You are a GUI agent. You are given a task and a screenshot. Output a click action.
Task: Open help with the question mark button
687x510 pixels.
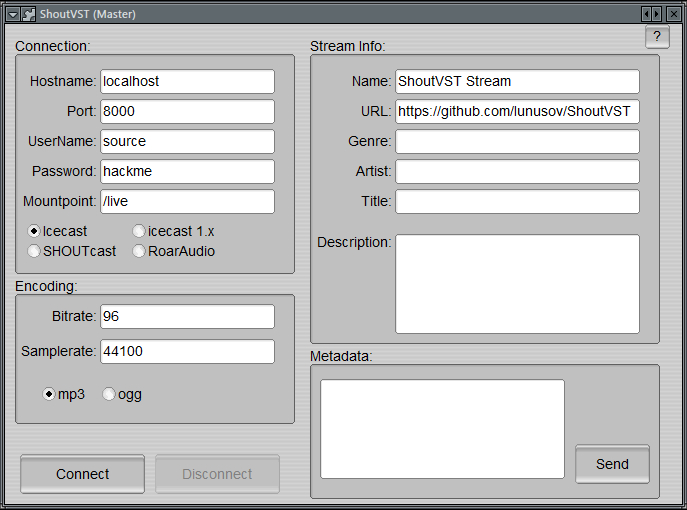coord(657,37)
